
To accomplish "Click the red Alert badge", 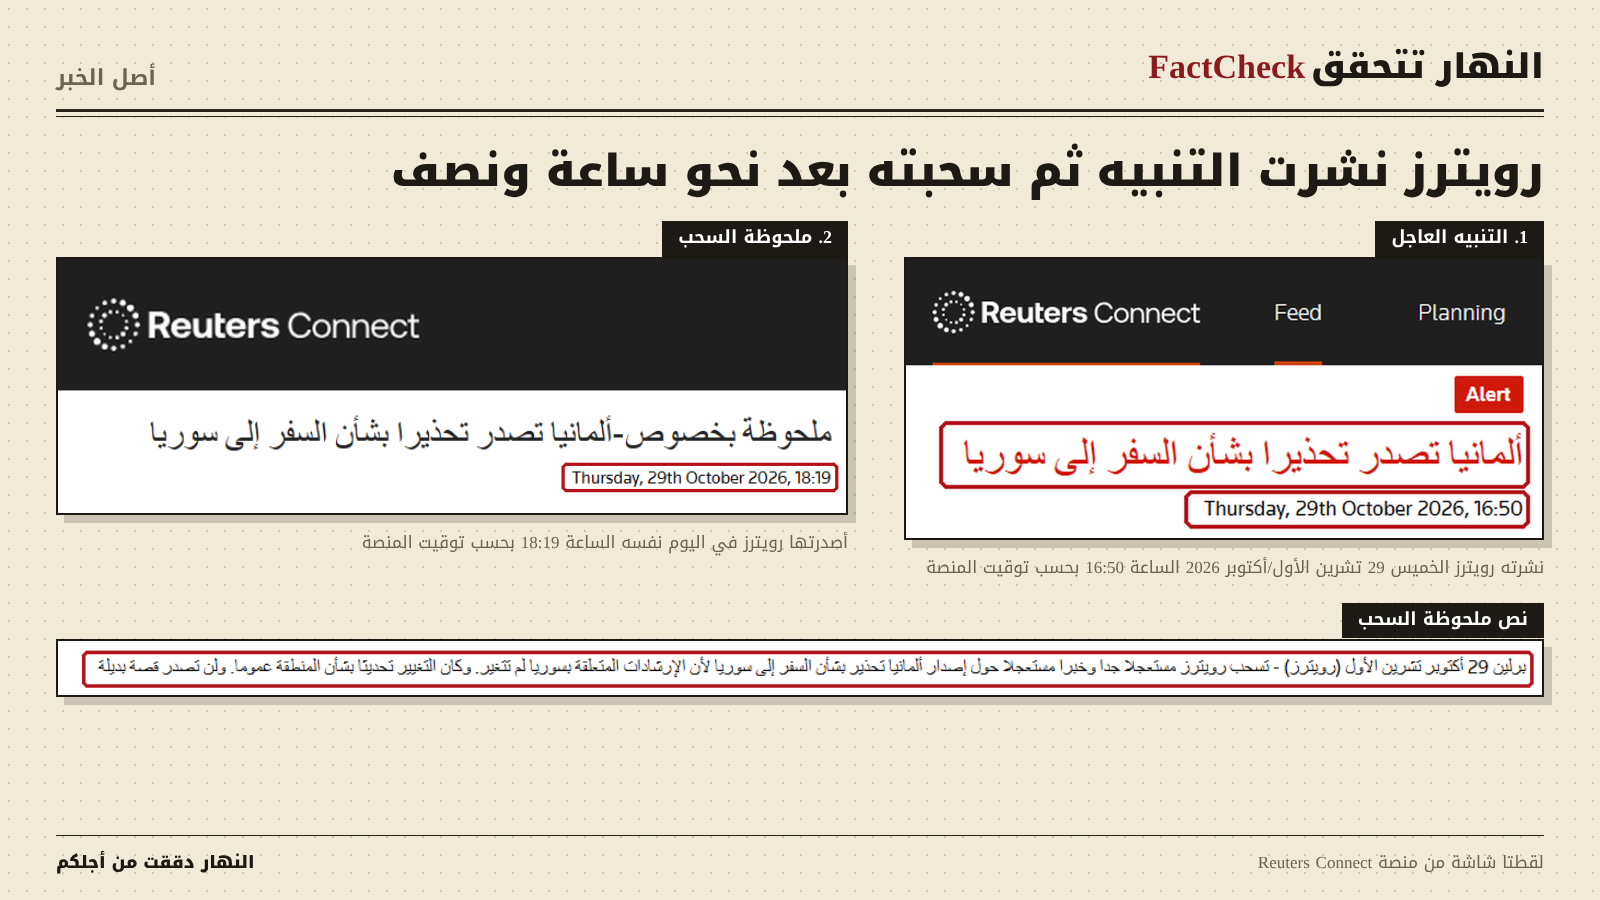I will pos(1488,394).
